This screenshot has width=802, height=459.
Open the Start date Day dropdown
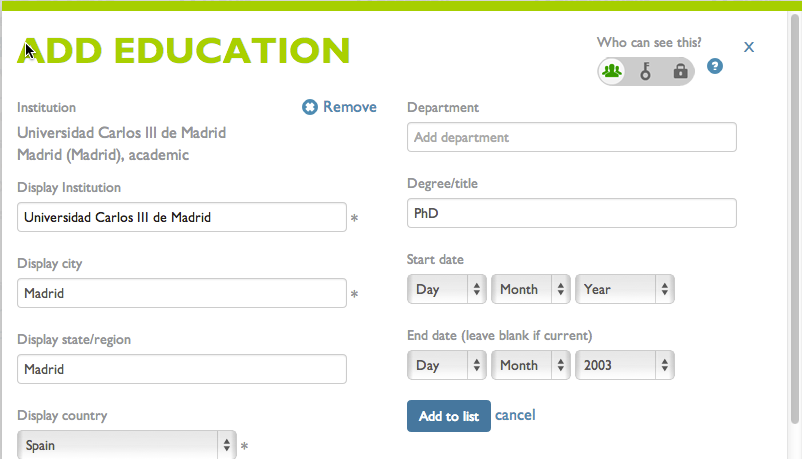[x=447, y=289]
